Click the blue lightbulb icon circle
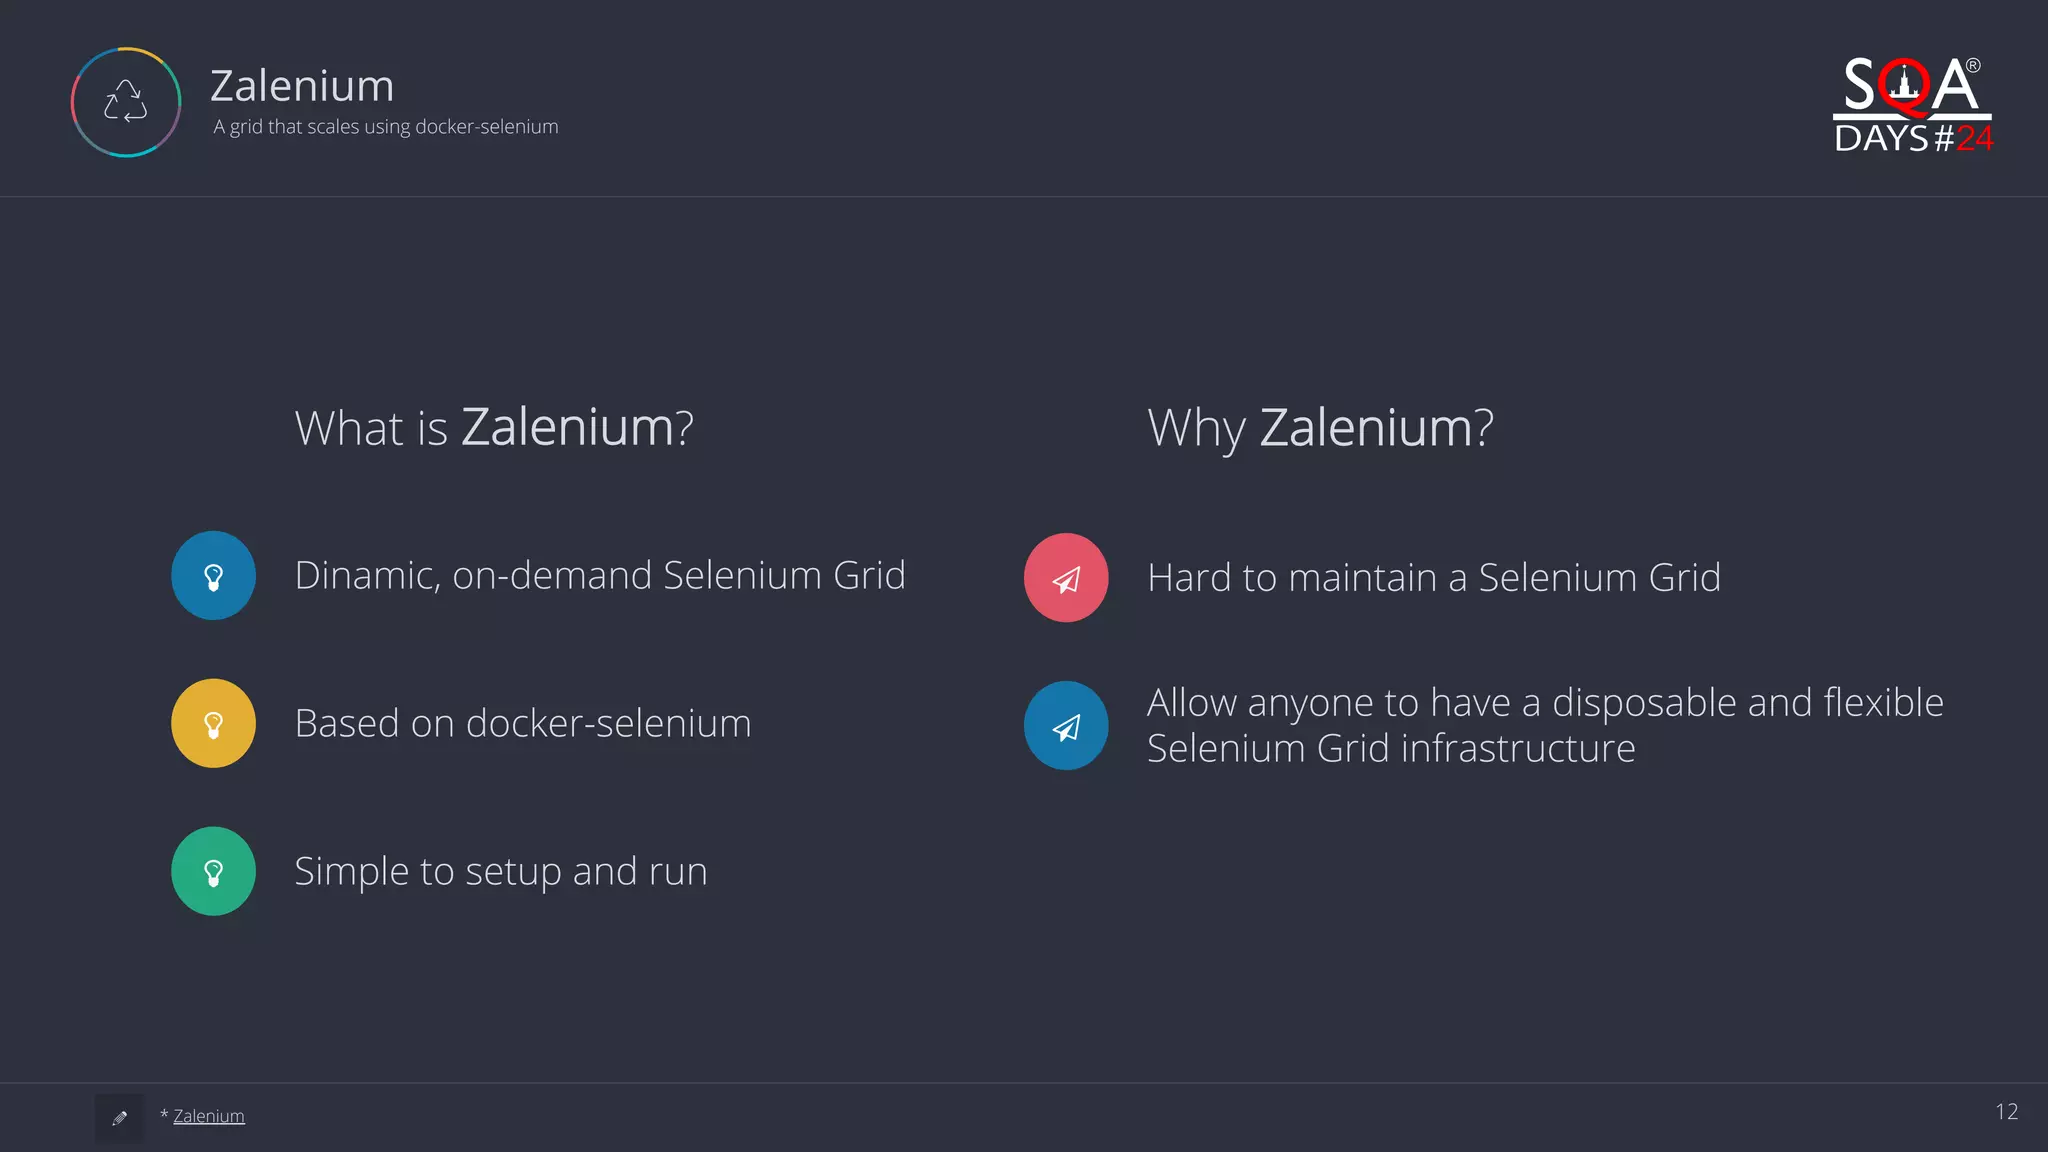Image resolution: width=2048 pixels, height=1152 pixels. point(213,575)
